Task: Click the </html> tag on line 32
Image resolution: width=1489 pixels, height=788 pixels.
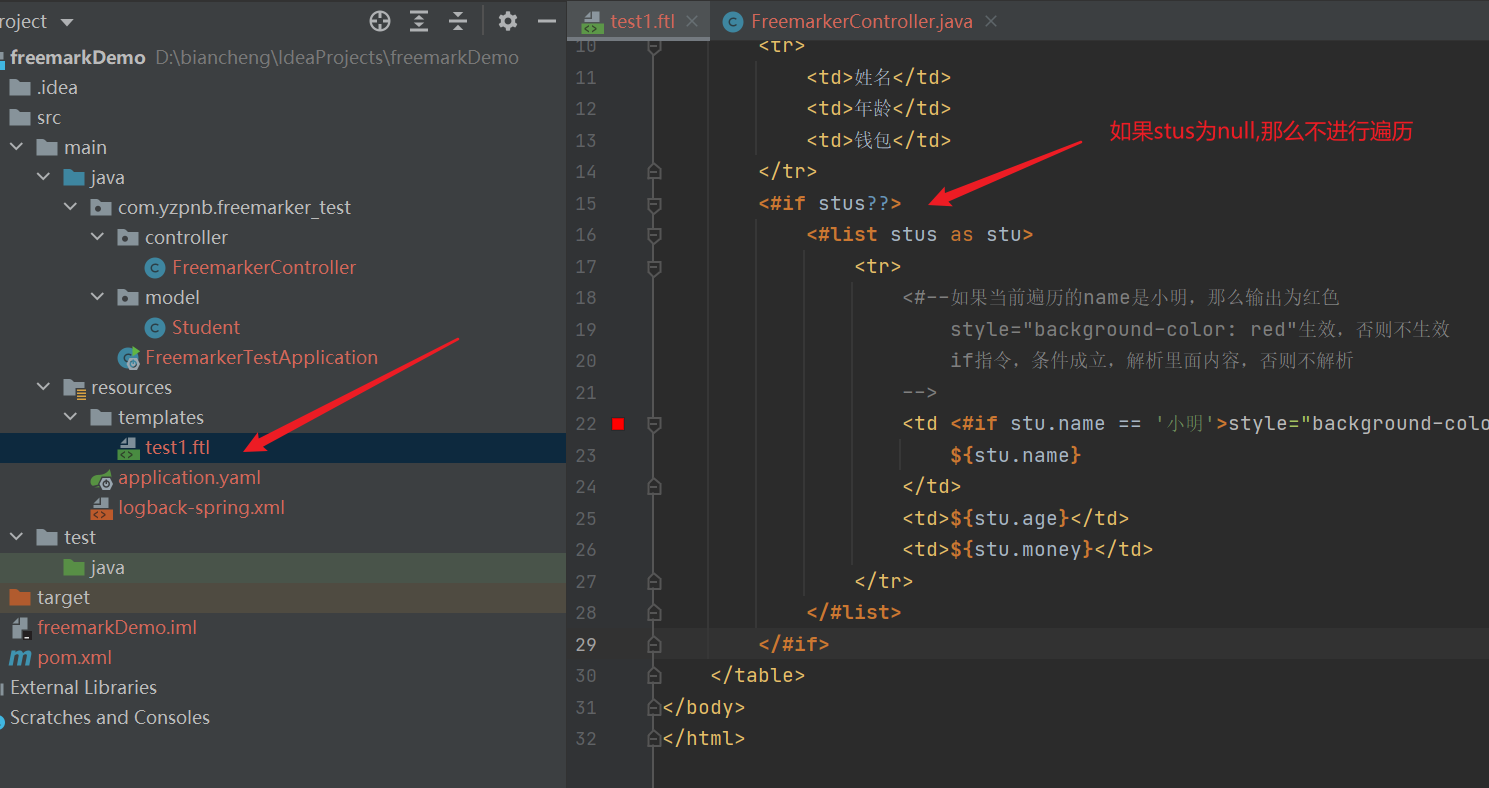Action: pyautogui.click(x=704, y=738)
